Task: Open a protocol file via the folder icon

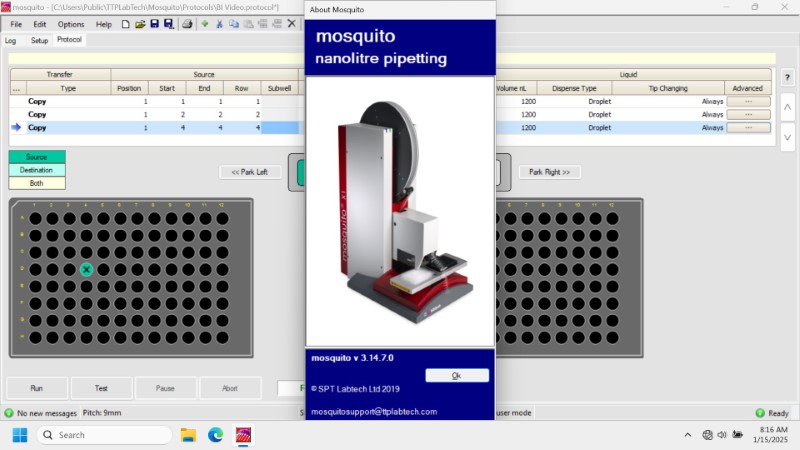Action: click(x=140, y=24)
